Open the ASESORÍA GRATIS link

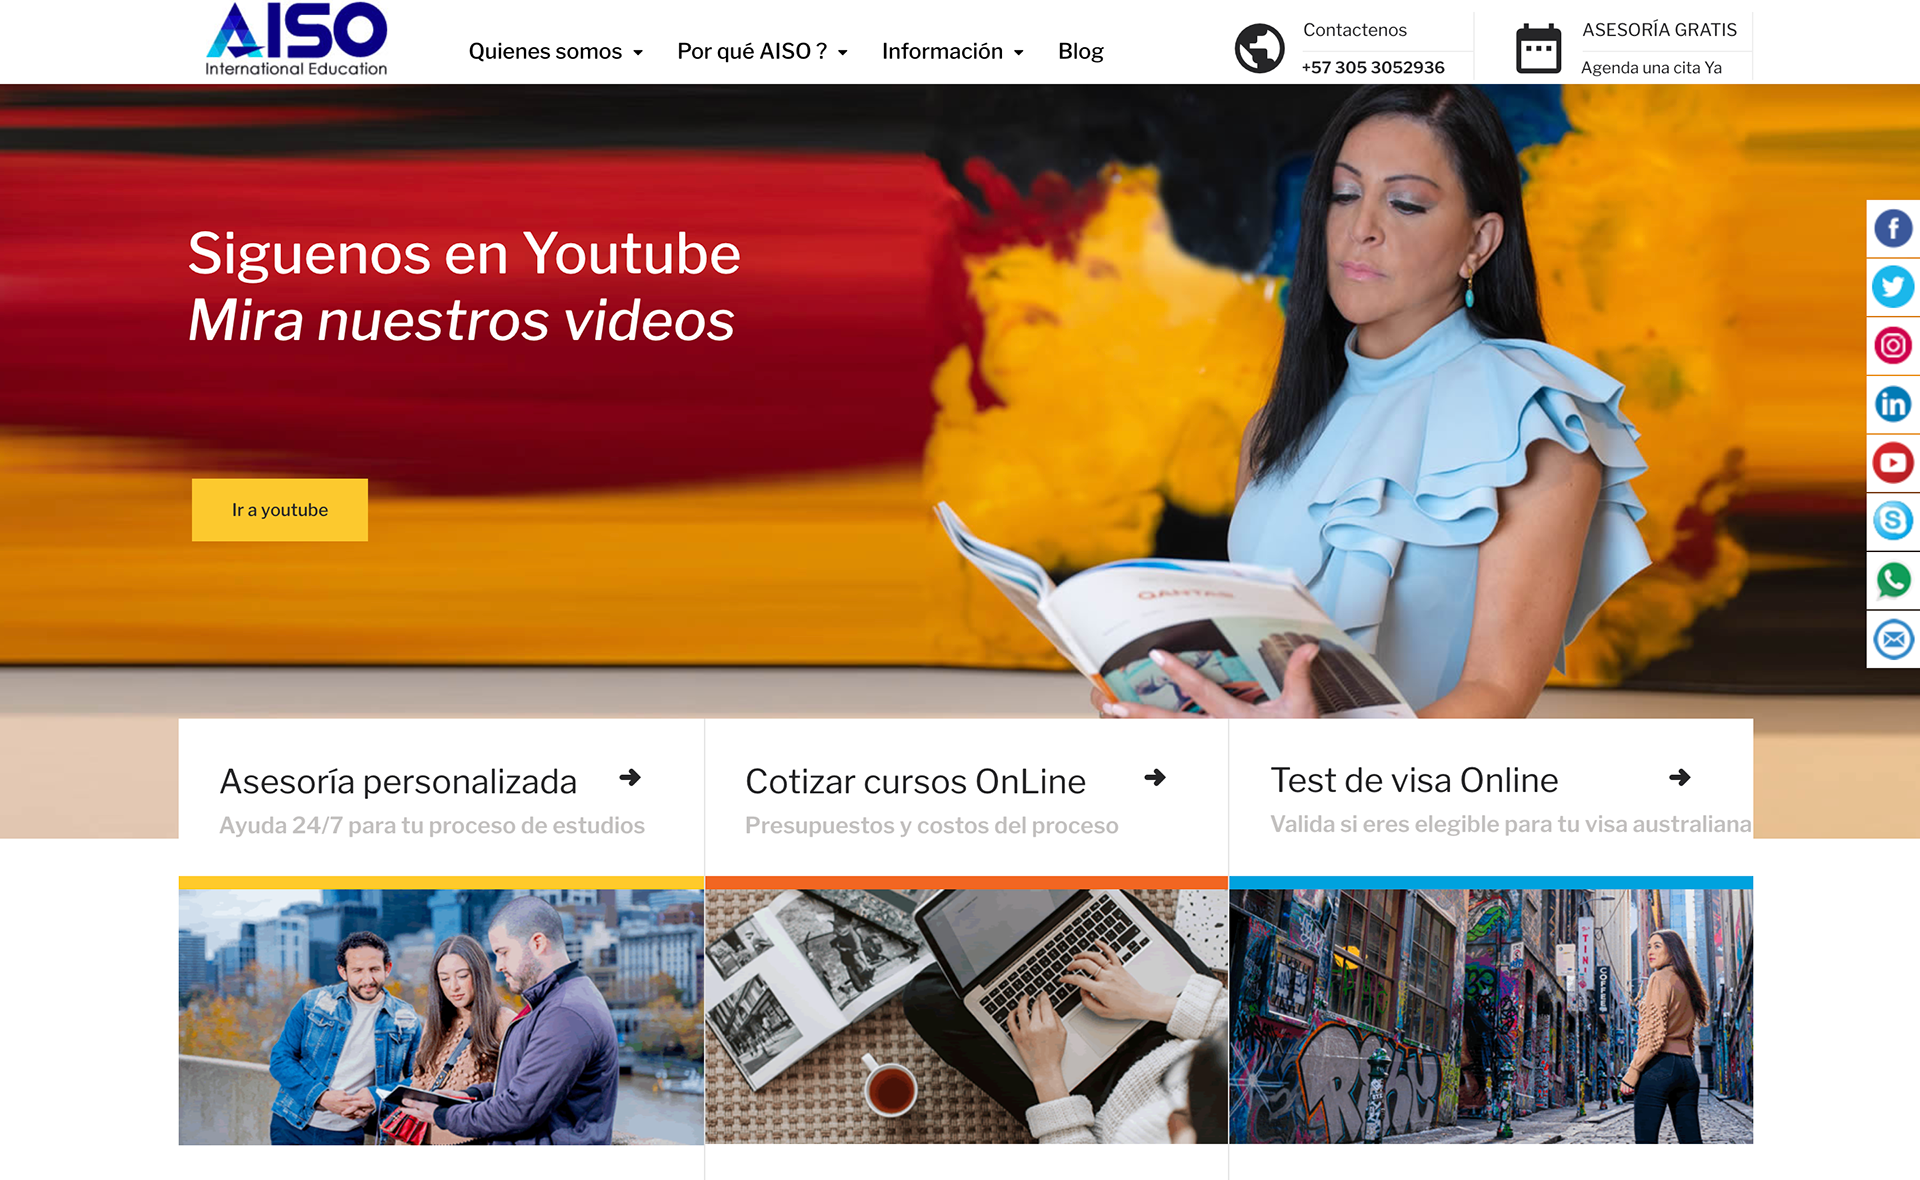[x=1659, y=30]
